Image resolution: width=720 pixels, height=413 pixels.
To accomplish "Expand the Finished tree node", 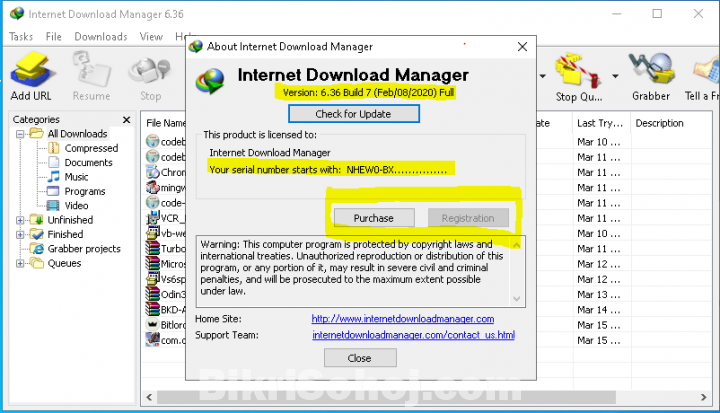I will point(20,234).
